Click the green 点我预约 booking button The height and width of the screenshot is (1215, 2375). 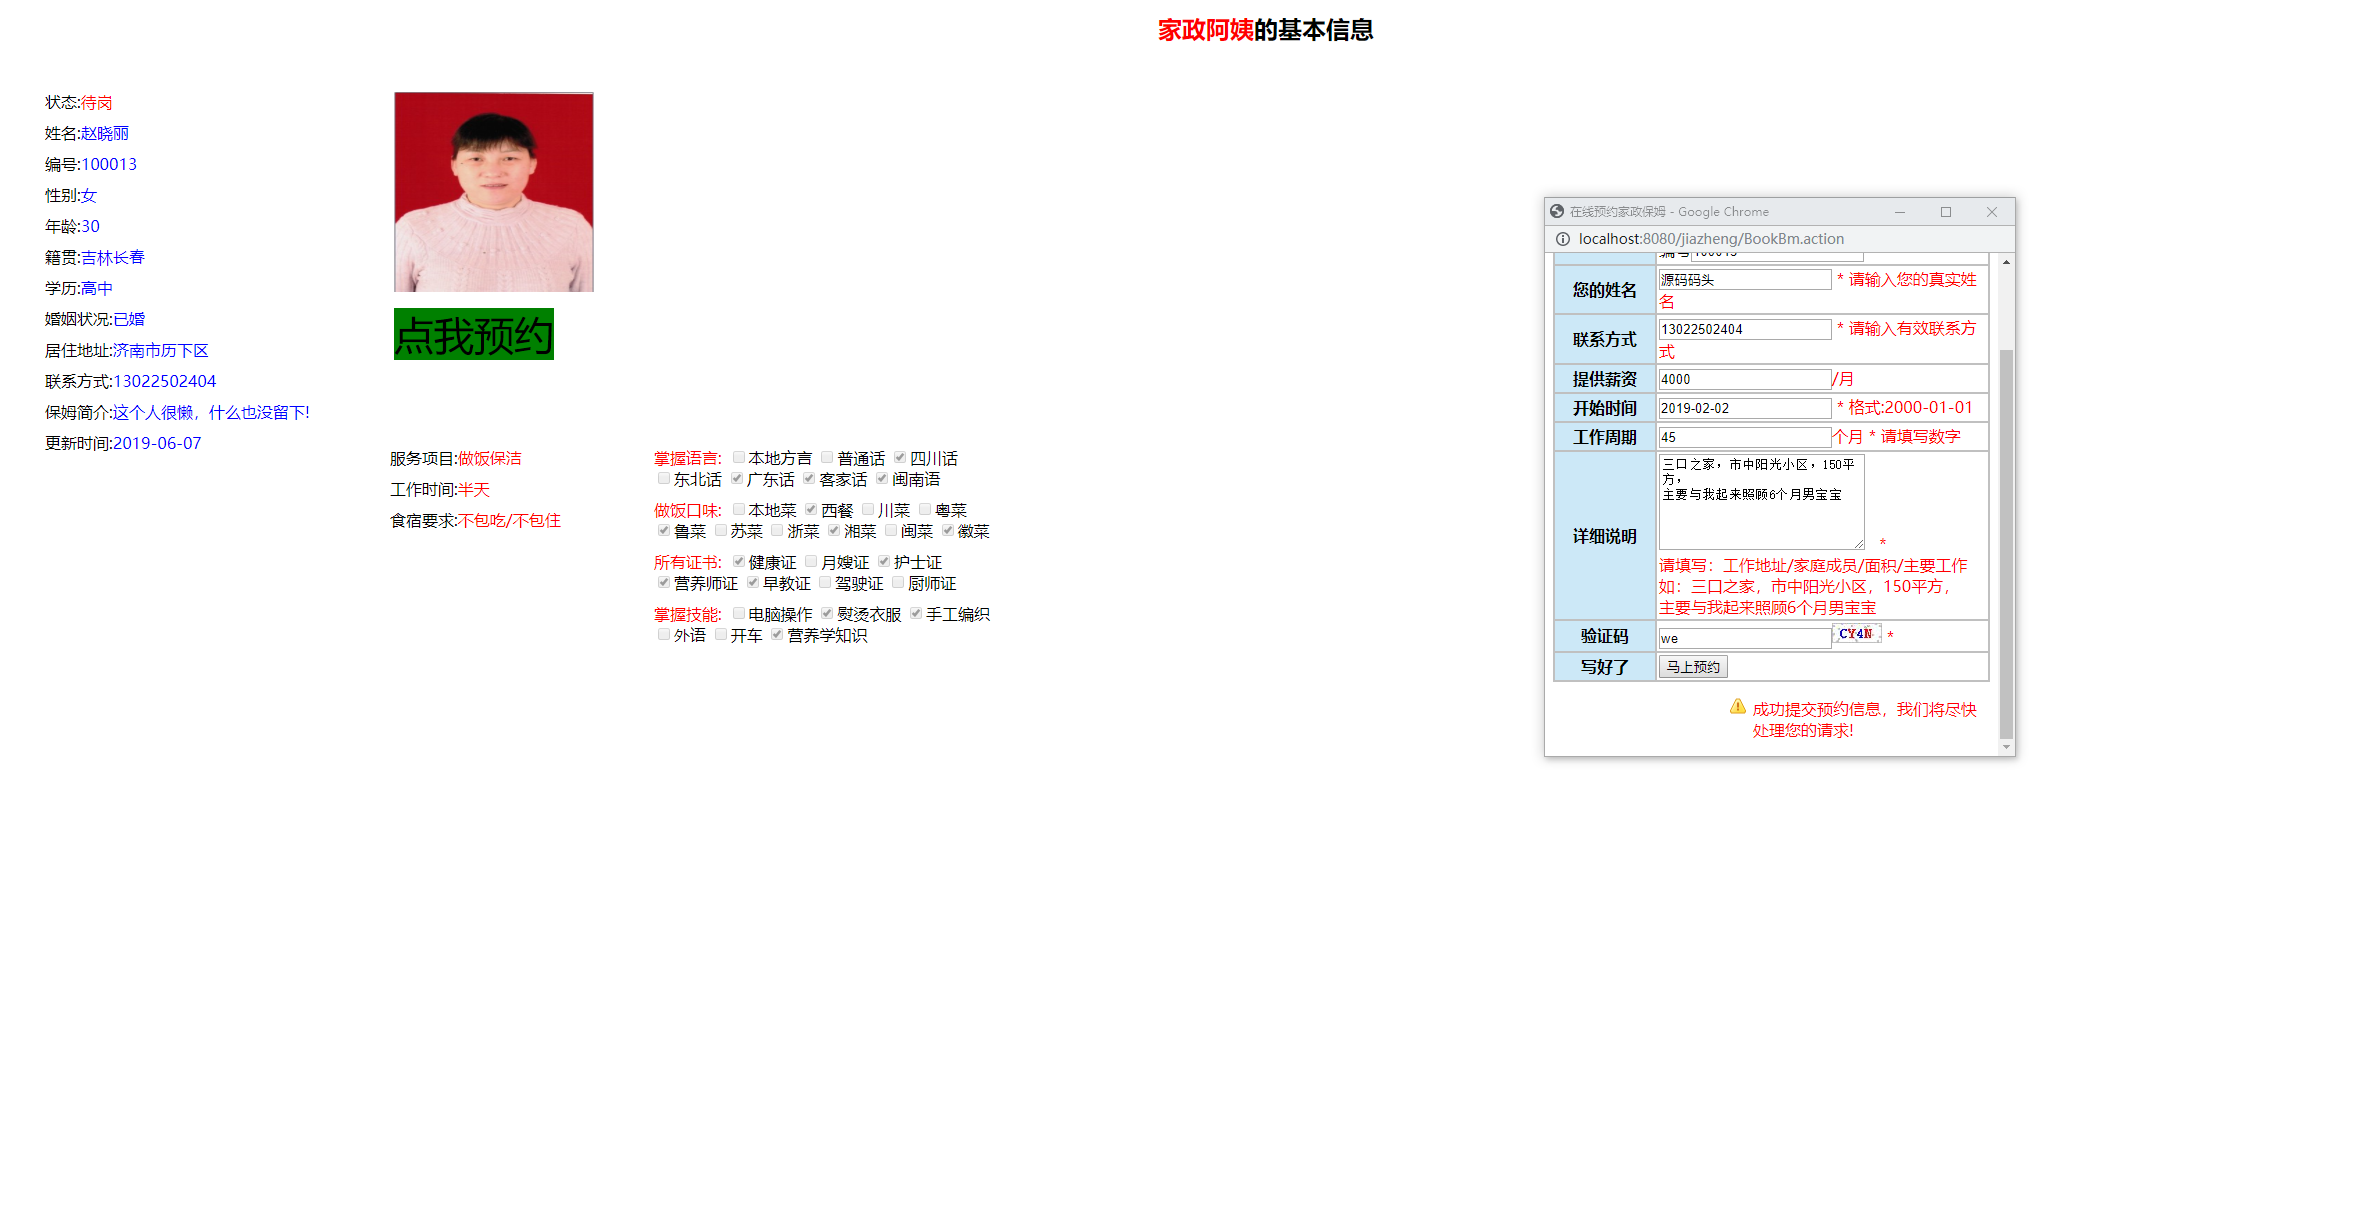473,334
